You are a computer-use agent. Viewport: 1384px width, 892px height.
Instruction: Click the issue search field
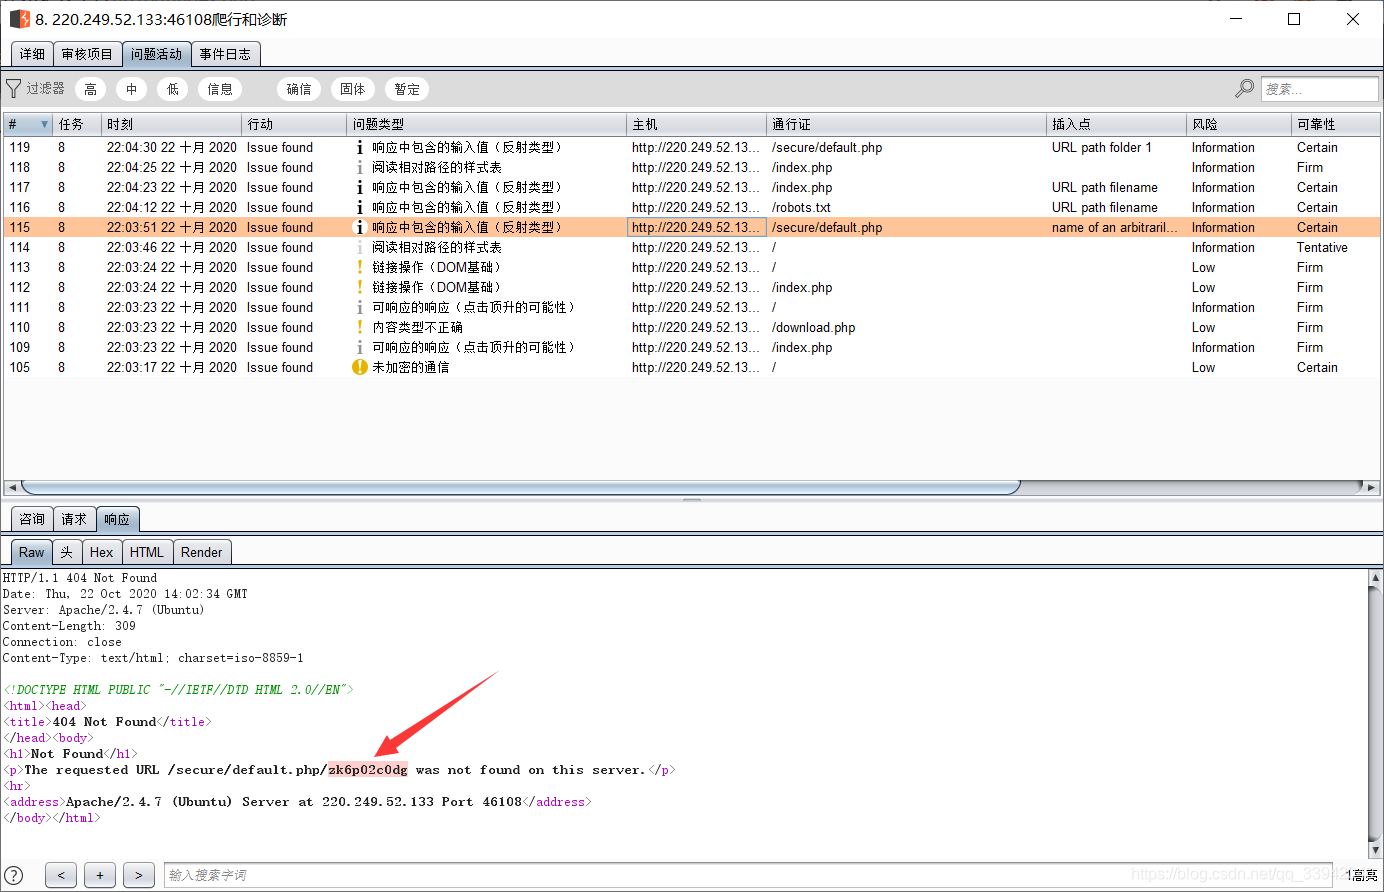(1319, 89)
